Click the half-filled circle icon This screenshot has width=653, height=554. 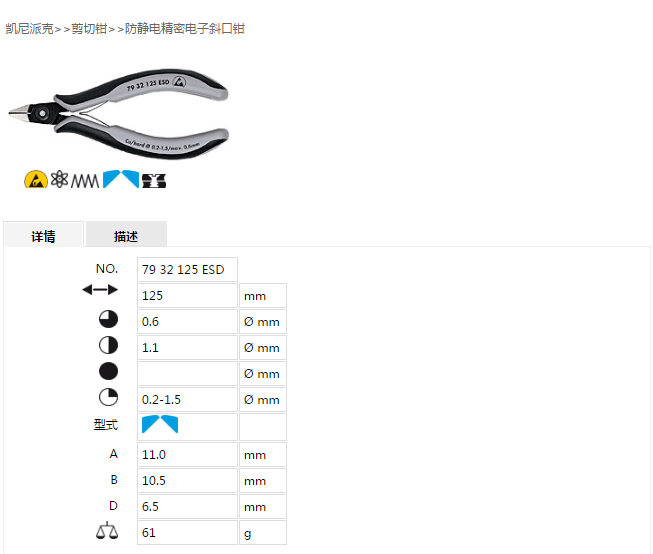point(108,345)
